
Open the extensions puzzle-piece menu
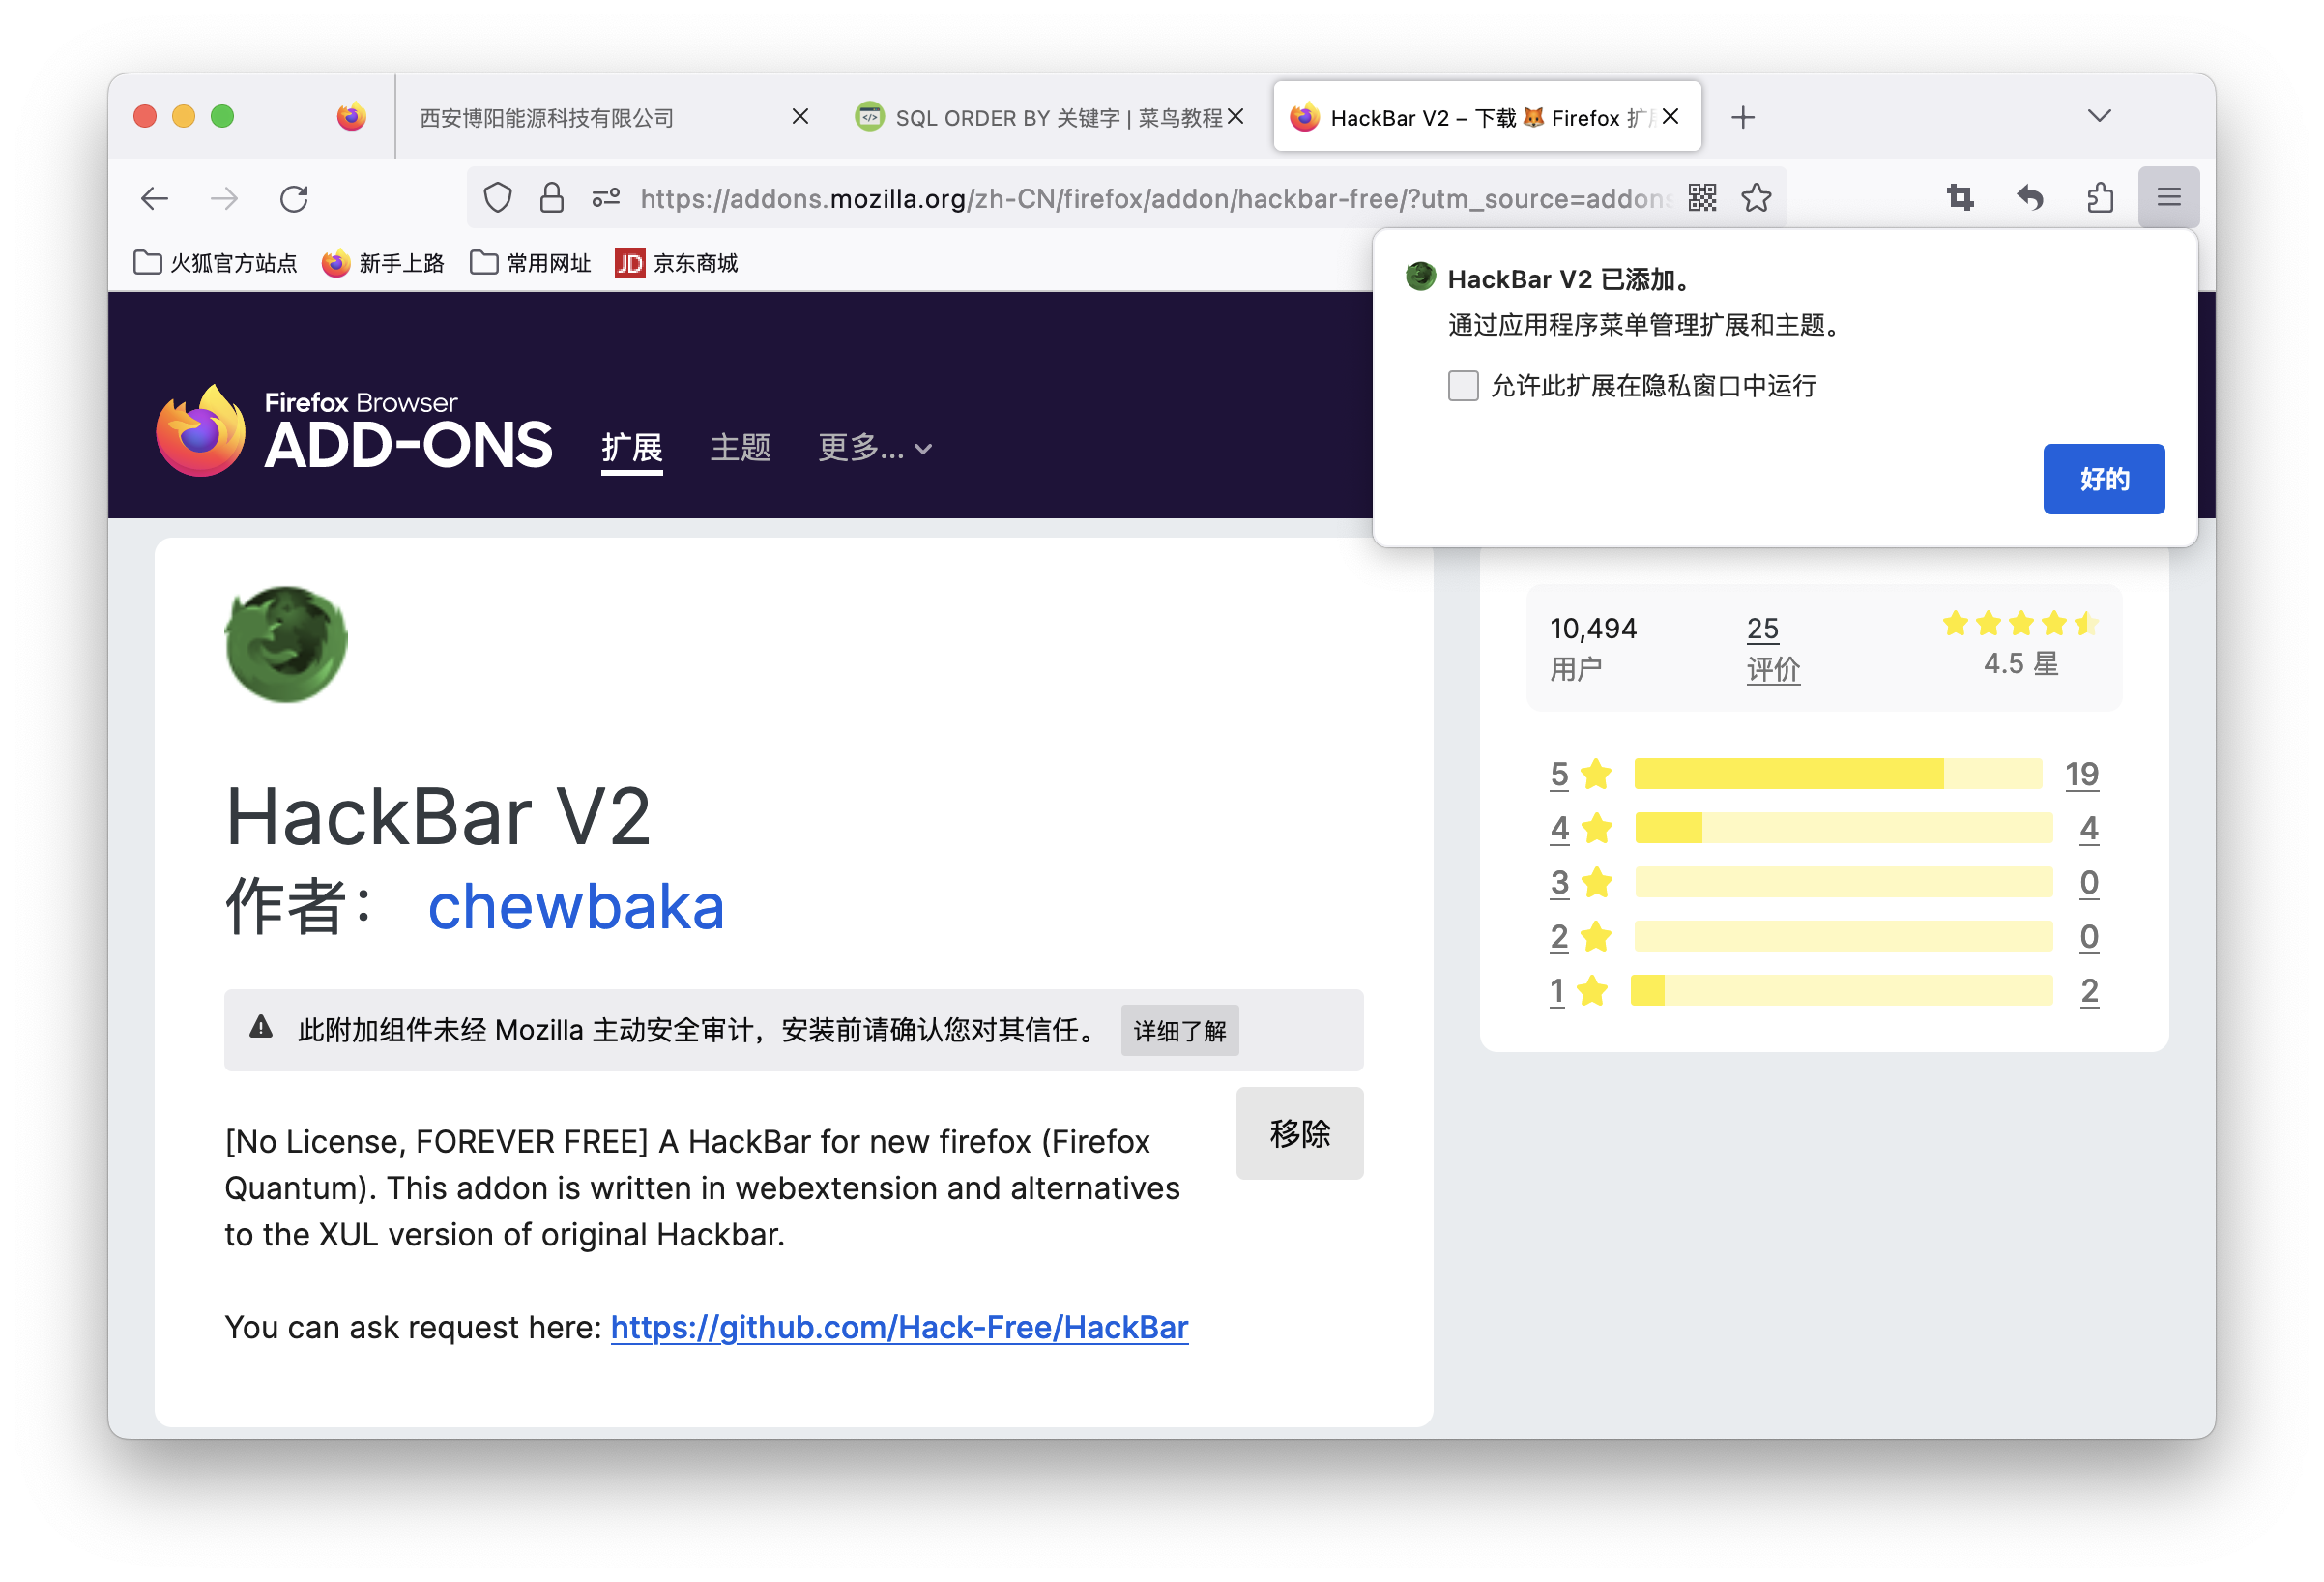click(2099, 198)
